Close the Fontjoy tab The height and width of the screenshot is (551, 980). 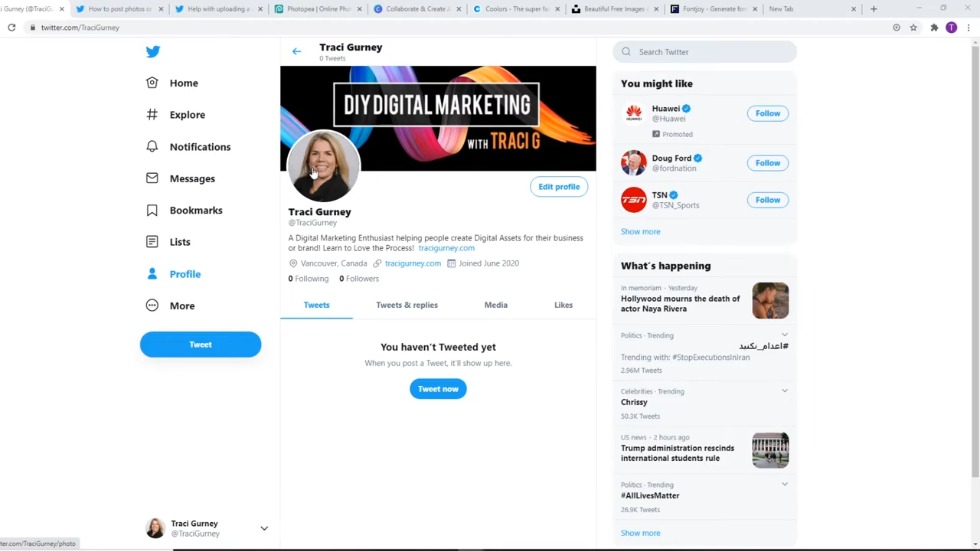click(x=755, y=9)
